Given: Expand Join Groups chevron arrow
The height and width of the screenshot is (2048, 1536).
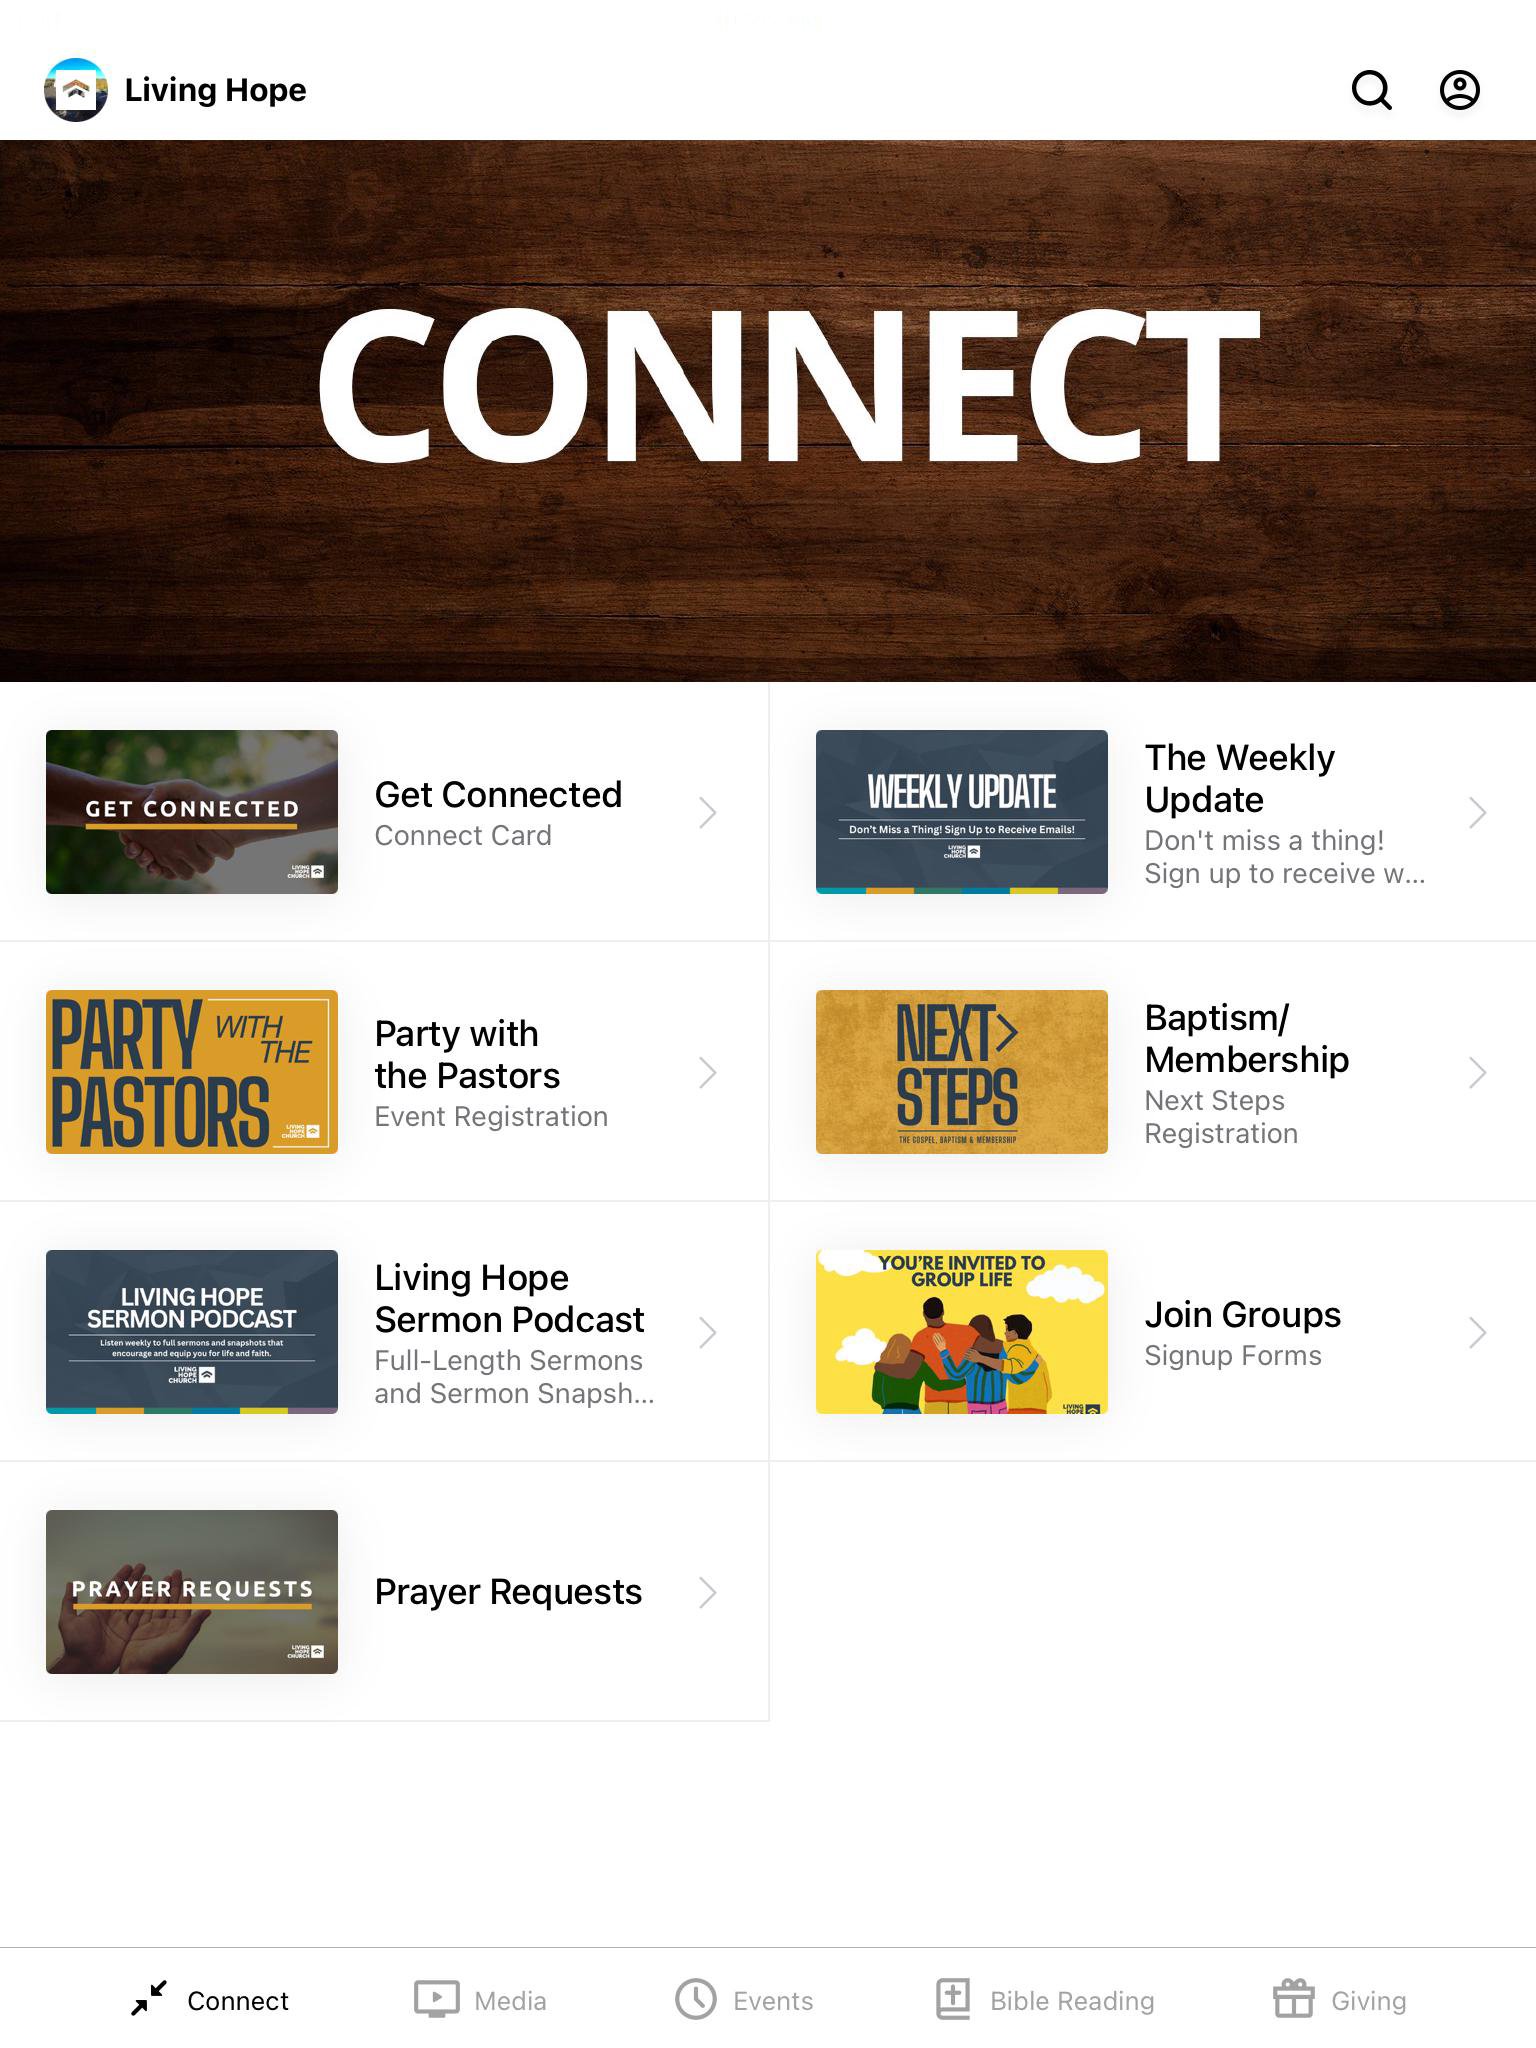Looking at the screenshot, I should [x=1478, y=1332].
